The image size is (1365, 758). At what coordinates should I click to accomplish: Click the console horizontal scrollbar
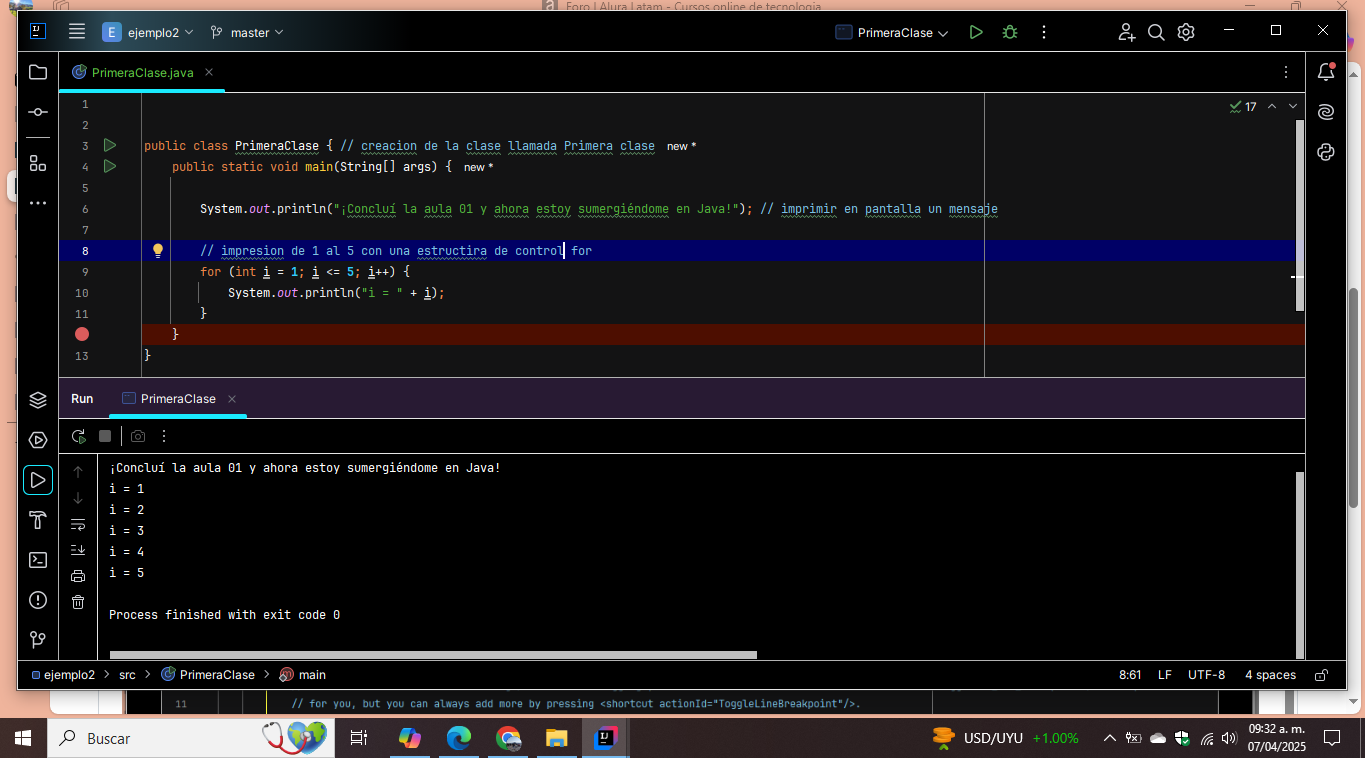click(x=433, y=655)
